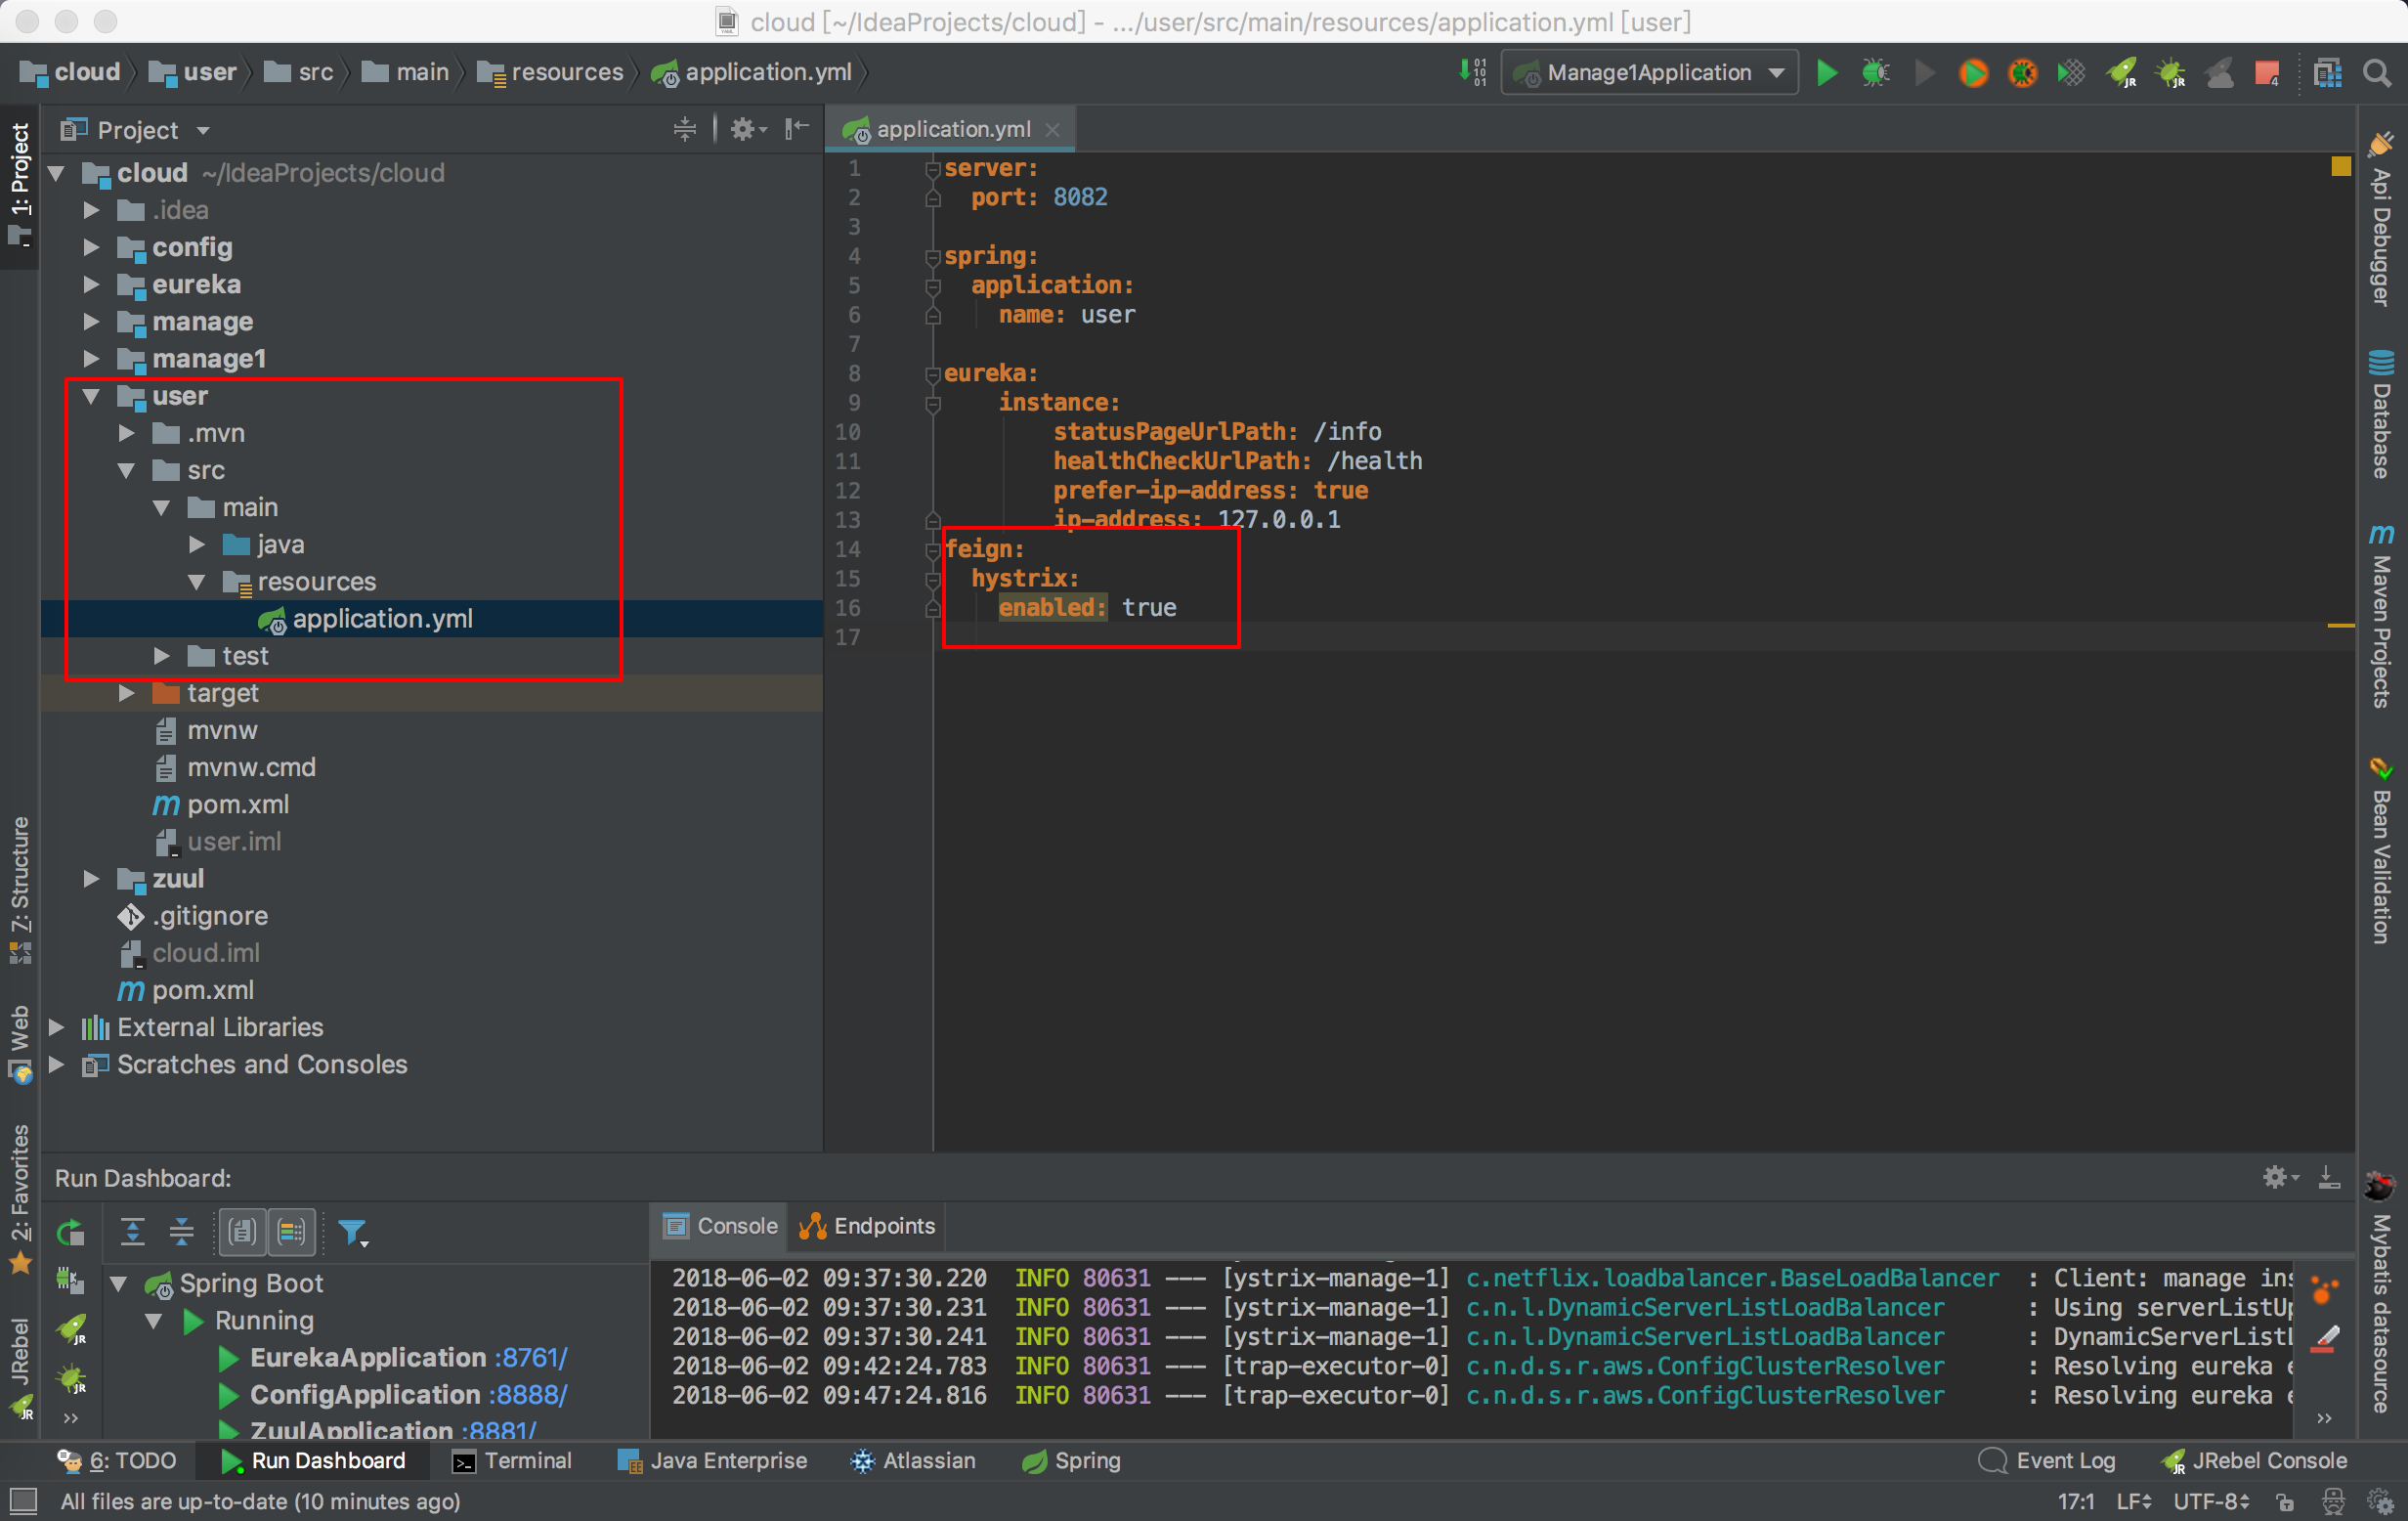This screenshot has width=2408, height=1521.
Task: Click the filter icon in Run Dashboard
Action: 352,1233
